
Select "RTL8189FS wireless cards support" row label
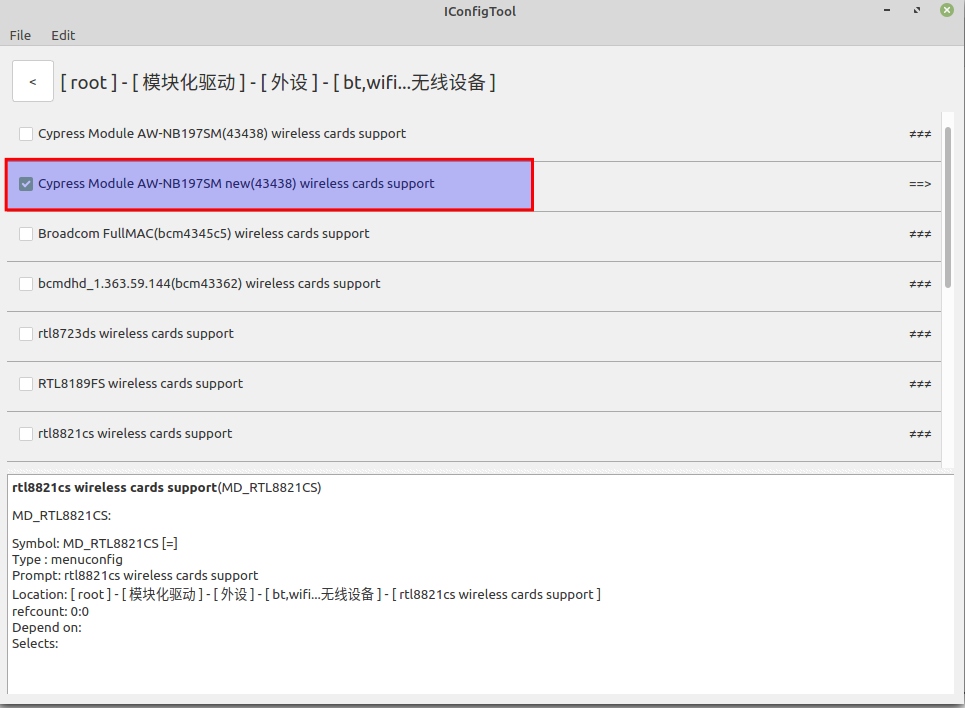tap(140, 384)
